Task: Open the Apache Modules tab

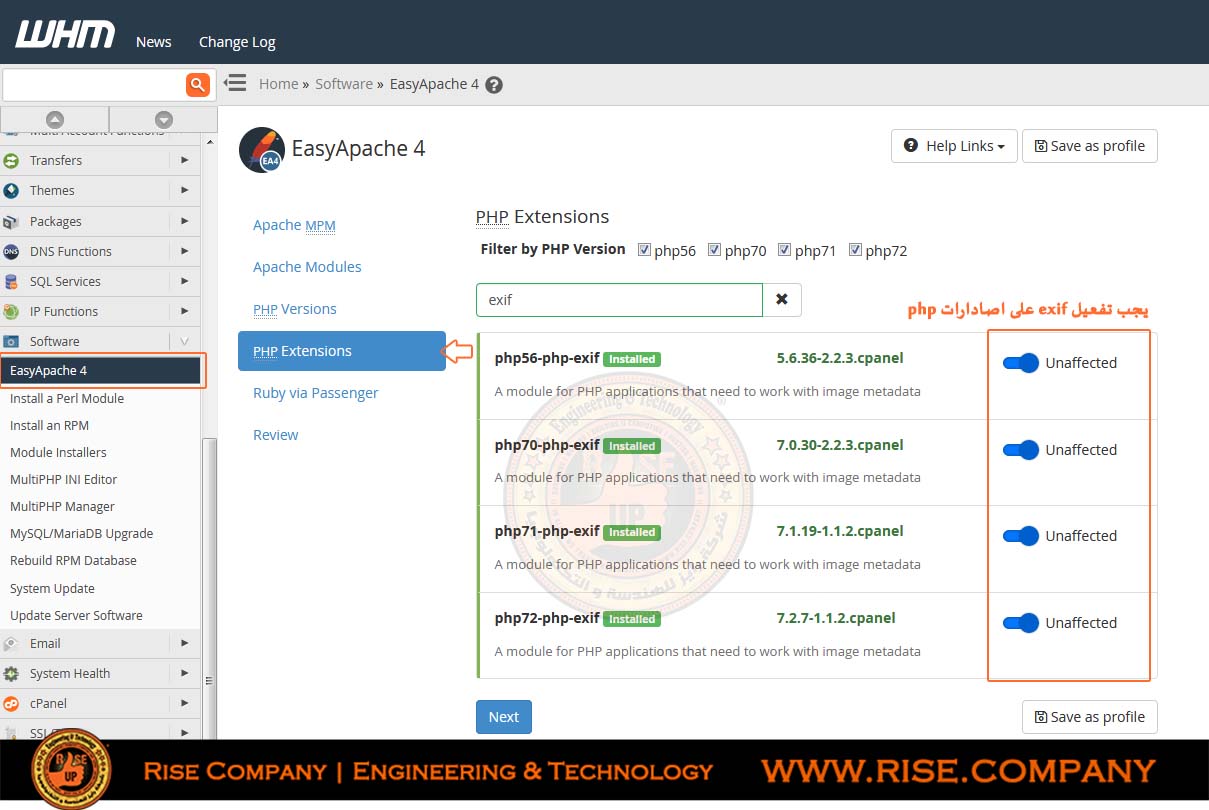Action: 307,267
